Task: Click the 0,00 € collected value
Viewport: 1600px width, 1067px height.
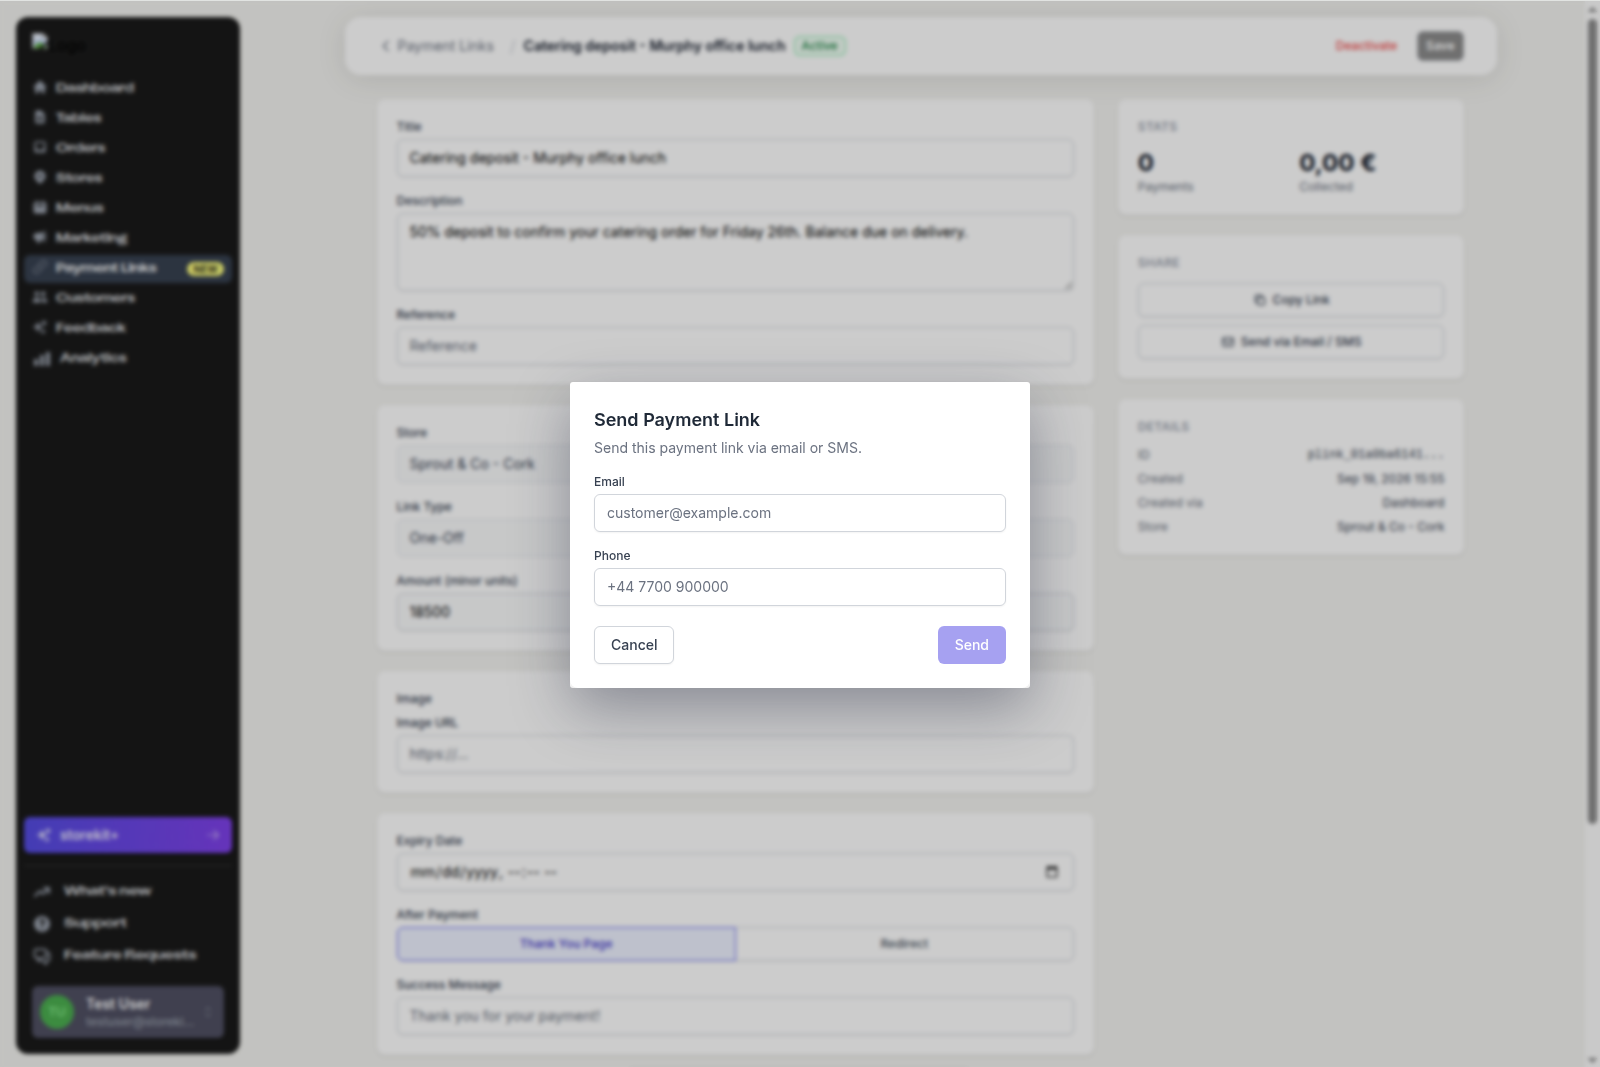Action: pyautogui.click(x=1337, y=162)
